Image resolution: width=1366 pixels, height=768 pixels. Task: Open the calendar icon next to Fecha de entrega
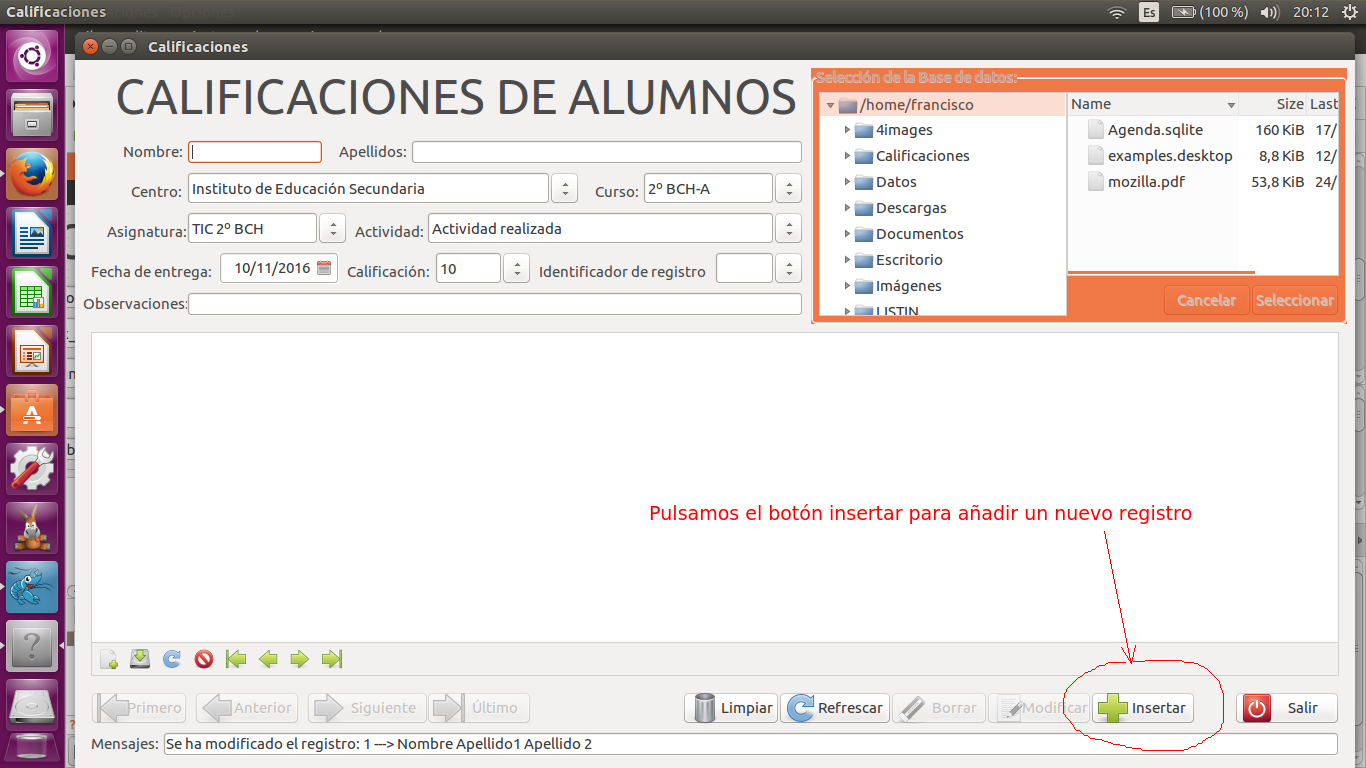[x=324, y=267]
